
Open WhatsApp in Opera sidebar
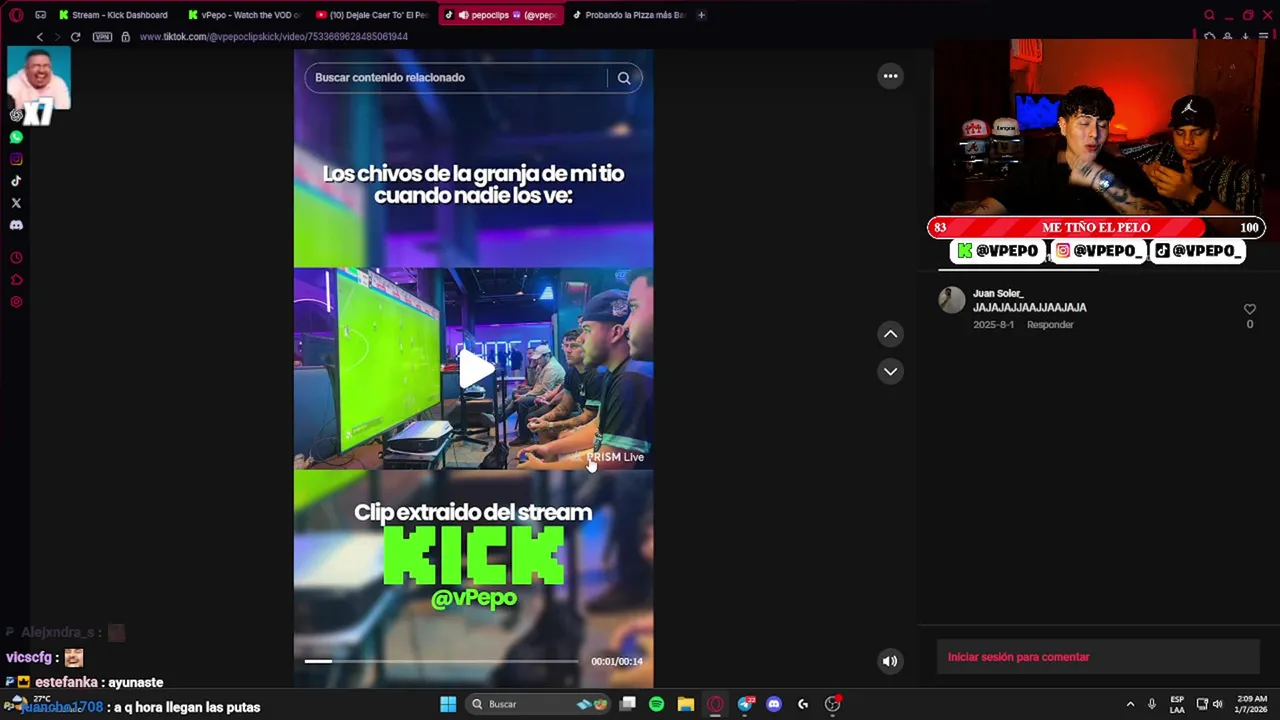coord(16,137)
